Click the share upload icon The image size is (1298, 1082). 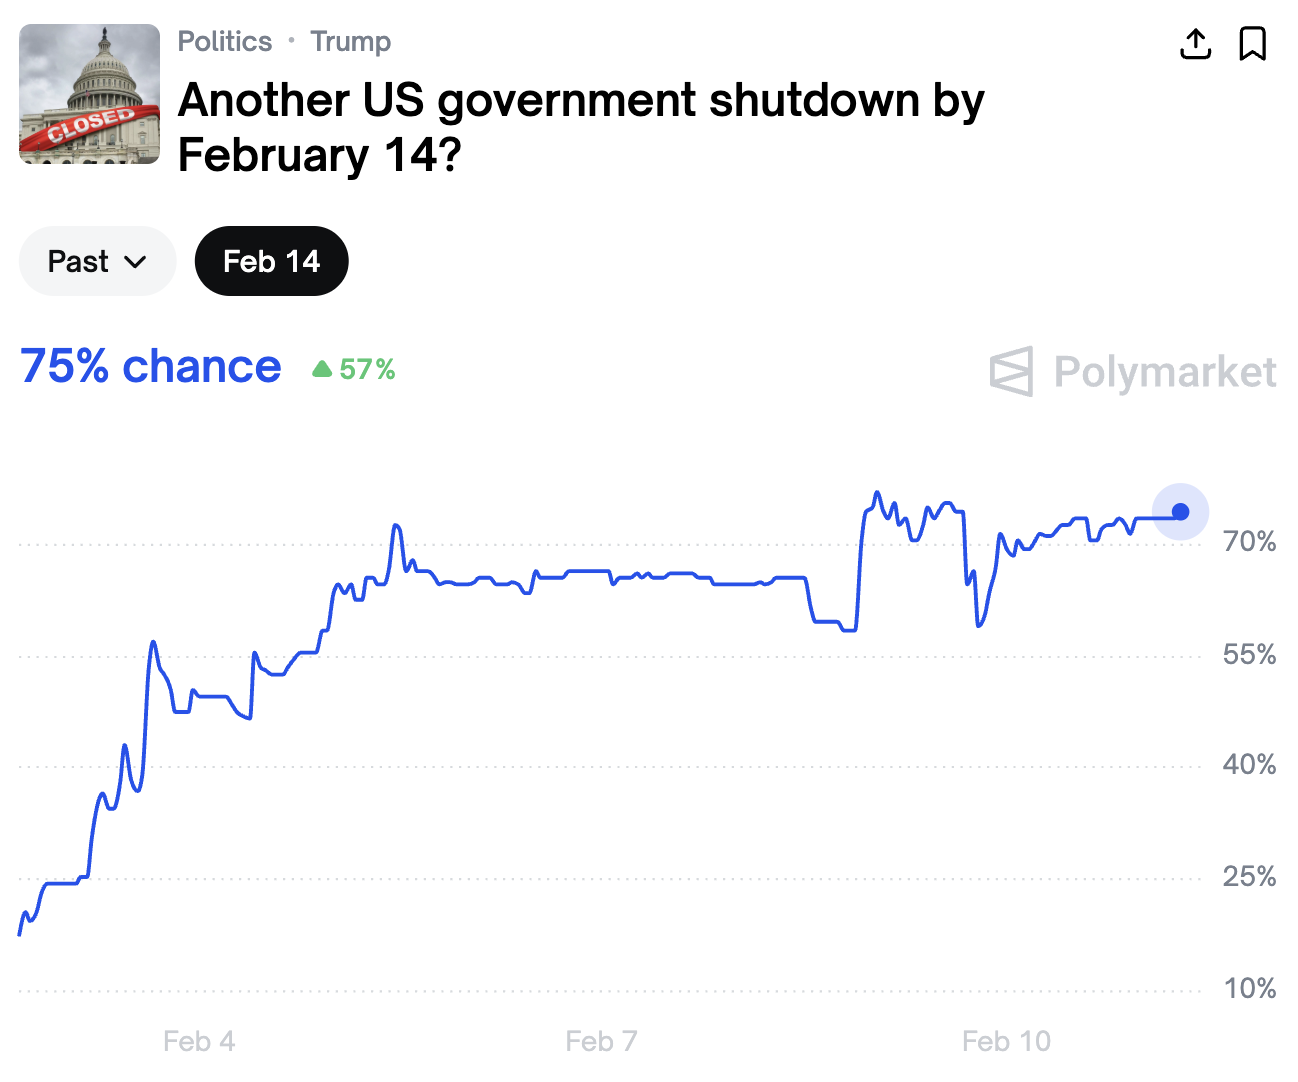[x=1196, y=44]
